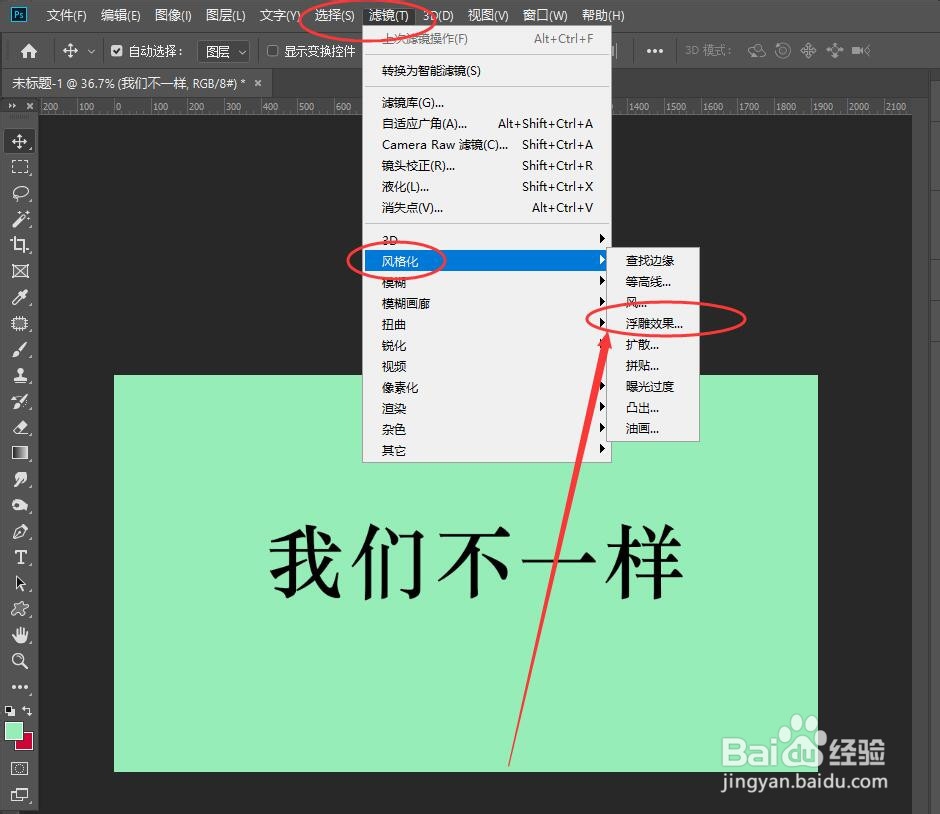Screen dimensions: 940x814
Task: Activate the Horizontal Type tool
Action: [x=21, y=557]
